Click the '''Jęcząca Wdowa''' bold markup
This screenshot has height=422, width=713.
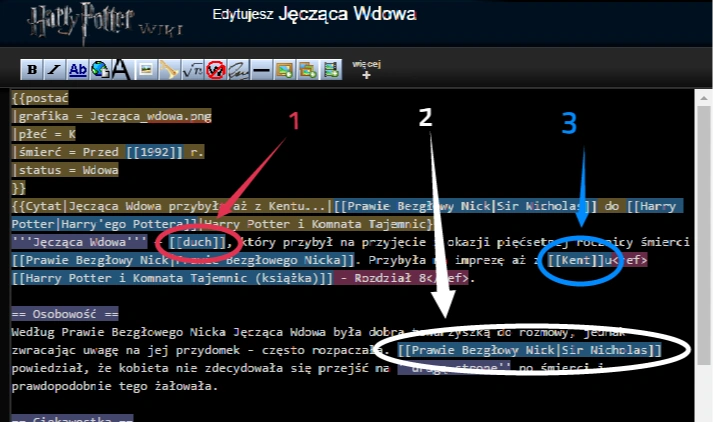[79, 242]
